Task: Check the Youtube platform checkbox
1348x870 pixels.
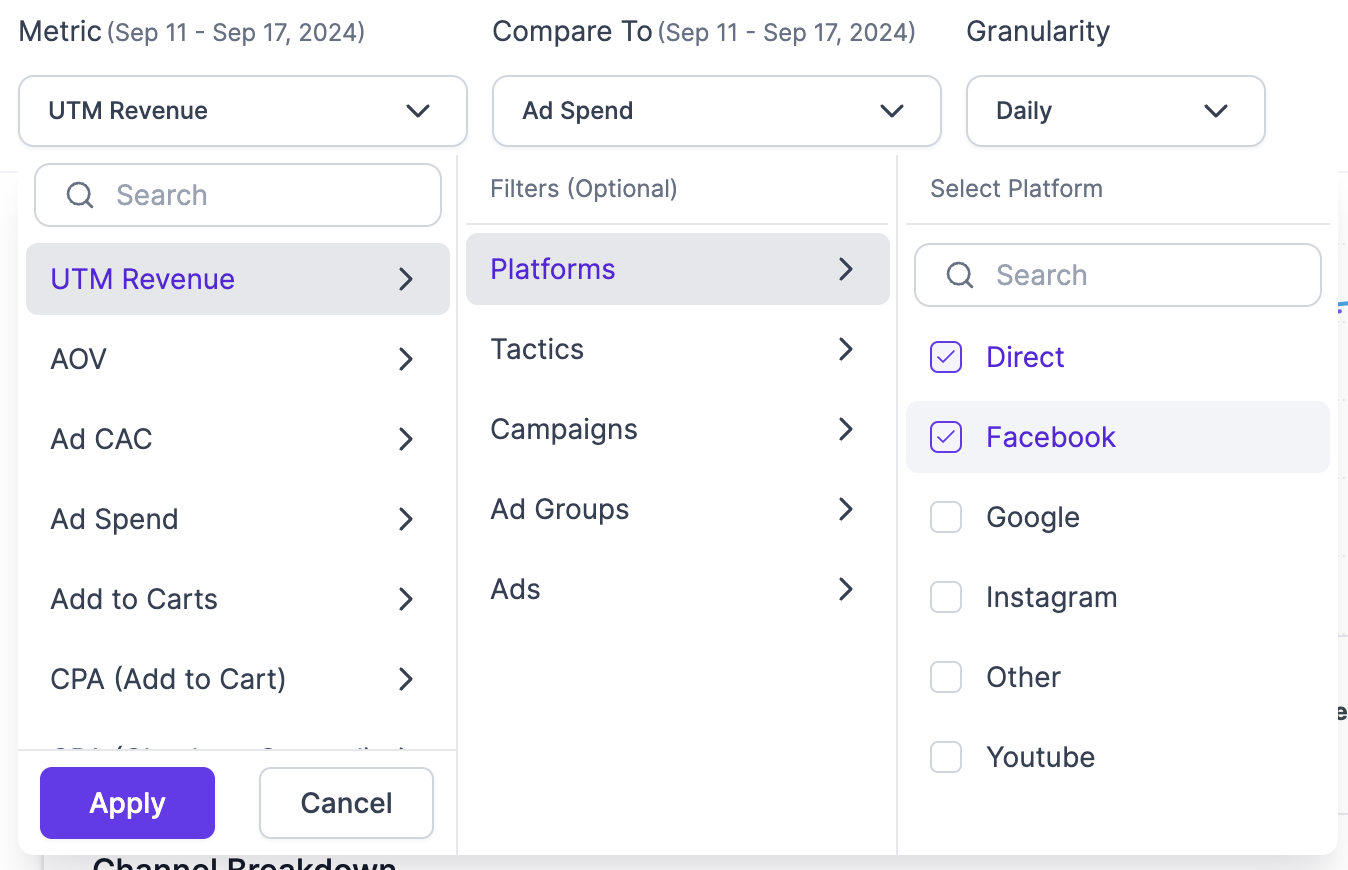Action: pyautogui.click(x=946, y=757)
